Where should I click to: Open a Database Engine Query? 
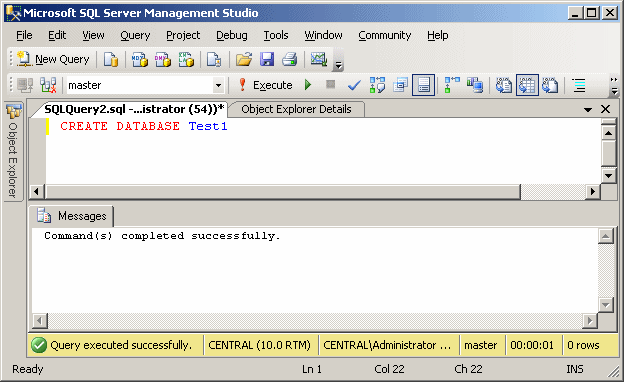[x=111, y=59]
